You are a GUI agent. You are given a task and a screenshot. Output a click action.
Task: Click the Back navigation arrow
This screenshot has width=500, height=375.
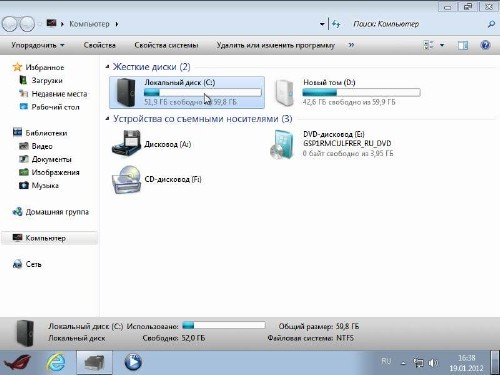(10, 24)
